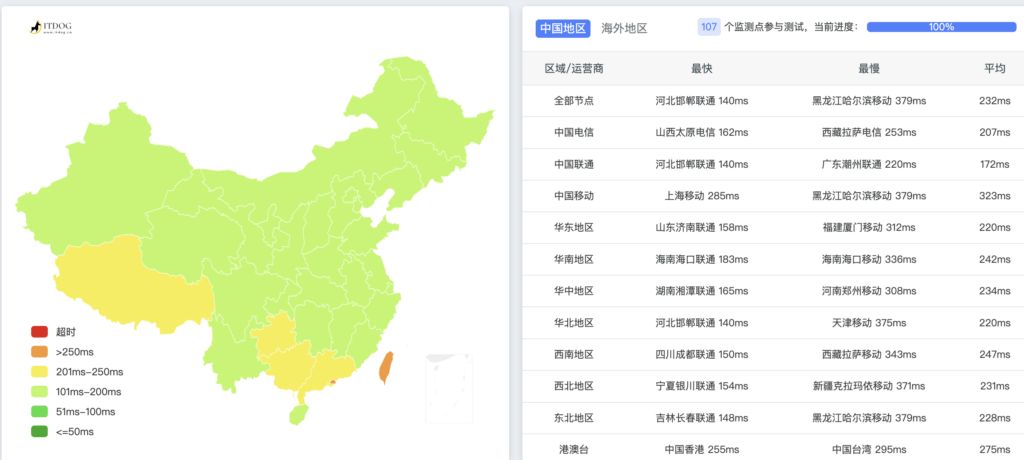Click 山东济南联通 158ms cell
Viewport: 1024px width, 460px height.
pyautogui.click(x=702, y=227)
